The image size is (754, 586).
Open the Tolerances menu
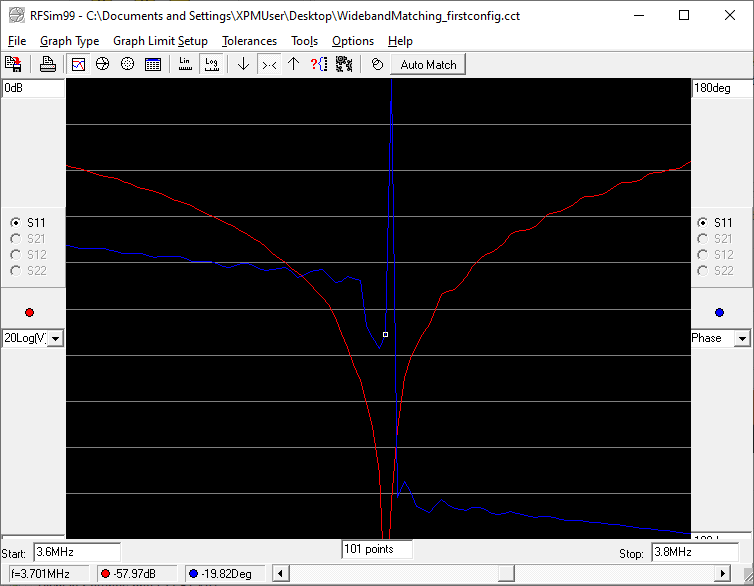[x=249, y=41]
